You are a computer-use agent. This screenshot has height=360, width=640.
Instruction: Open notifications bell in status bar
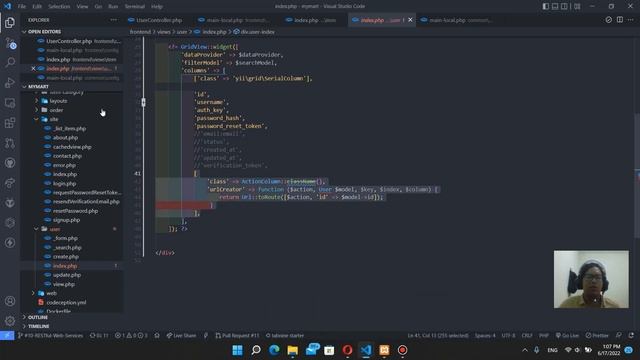631,336
